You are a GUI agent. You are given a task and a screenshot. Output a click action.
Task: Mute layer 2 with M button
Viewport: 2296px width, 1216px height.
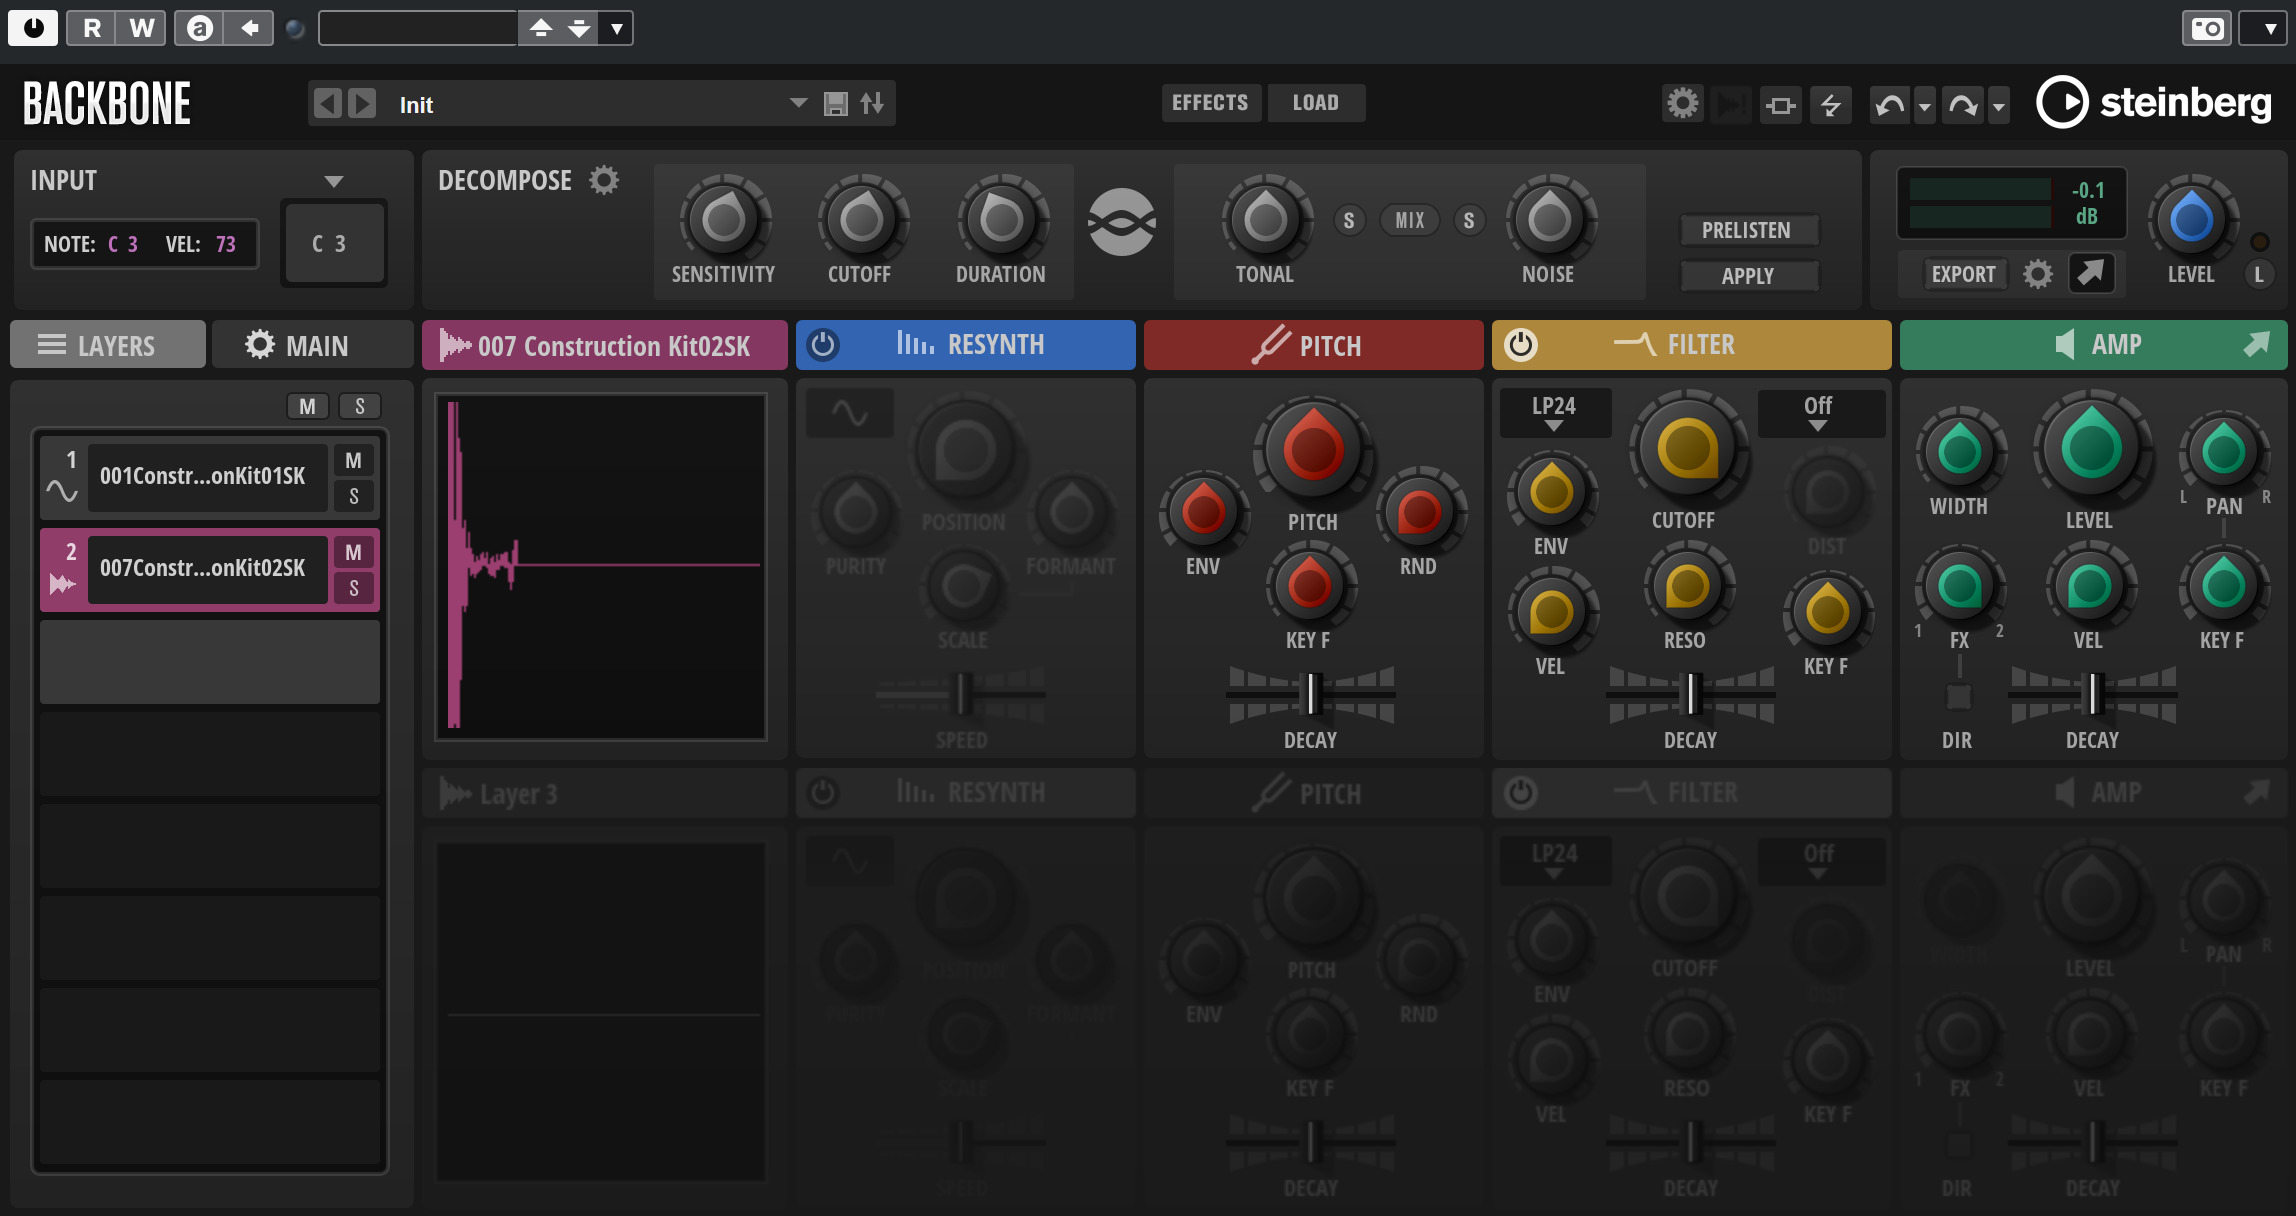(353, 553)
